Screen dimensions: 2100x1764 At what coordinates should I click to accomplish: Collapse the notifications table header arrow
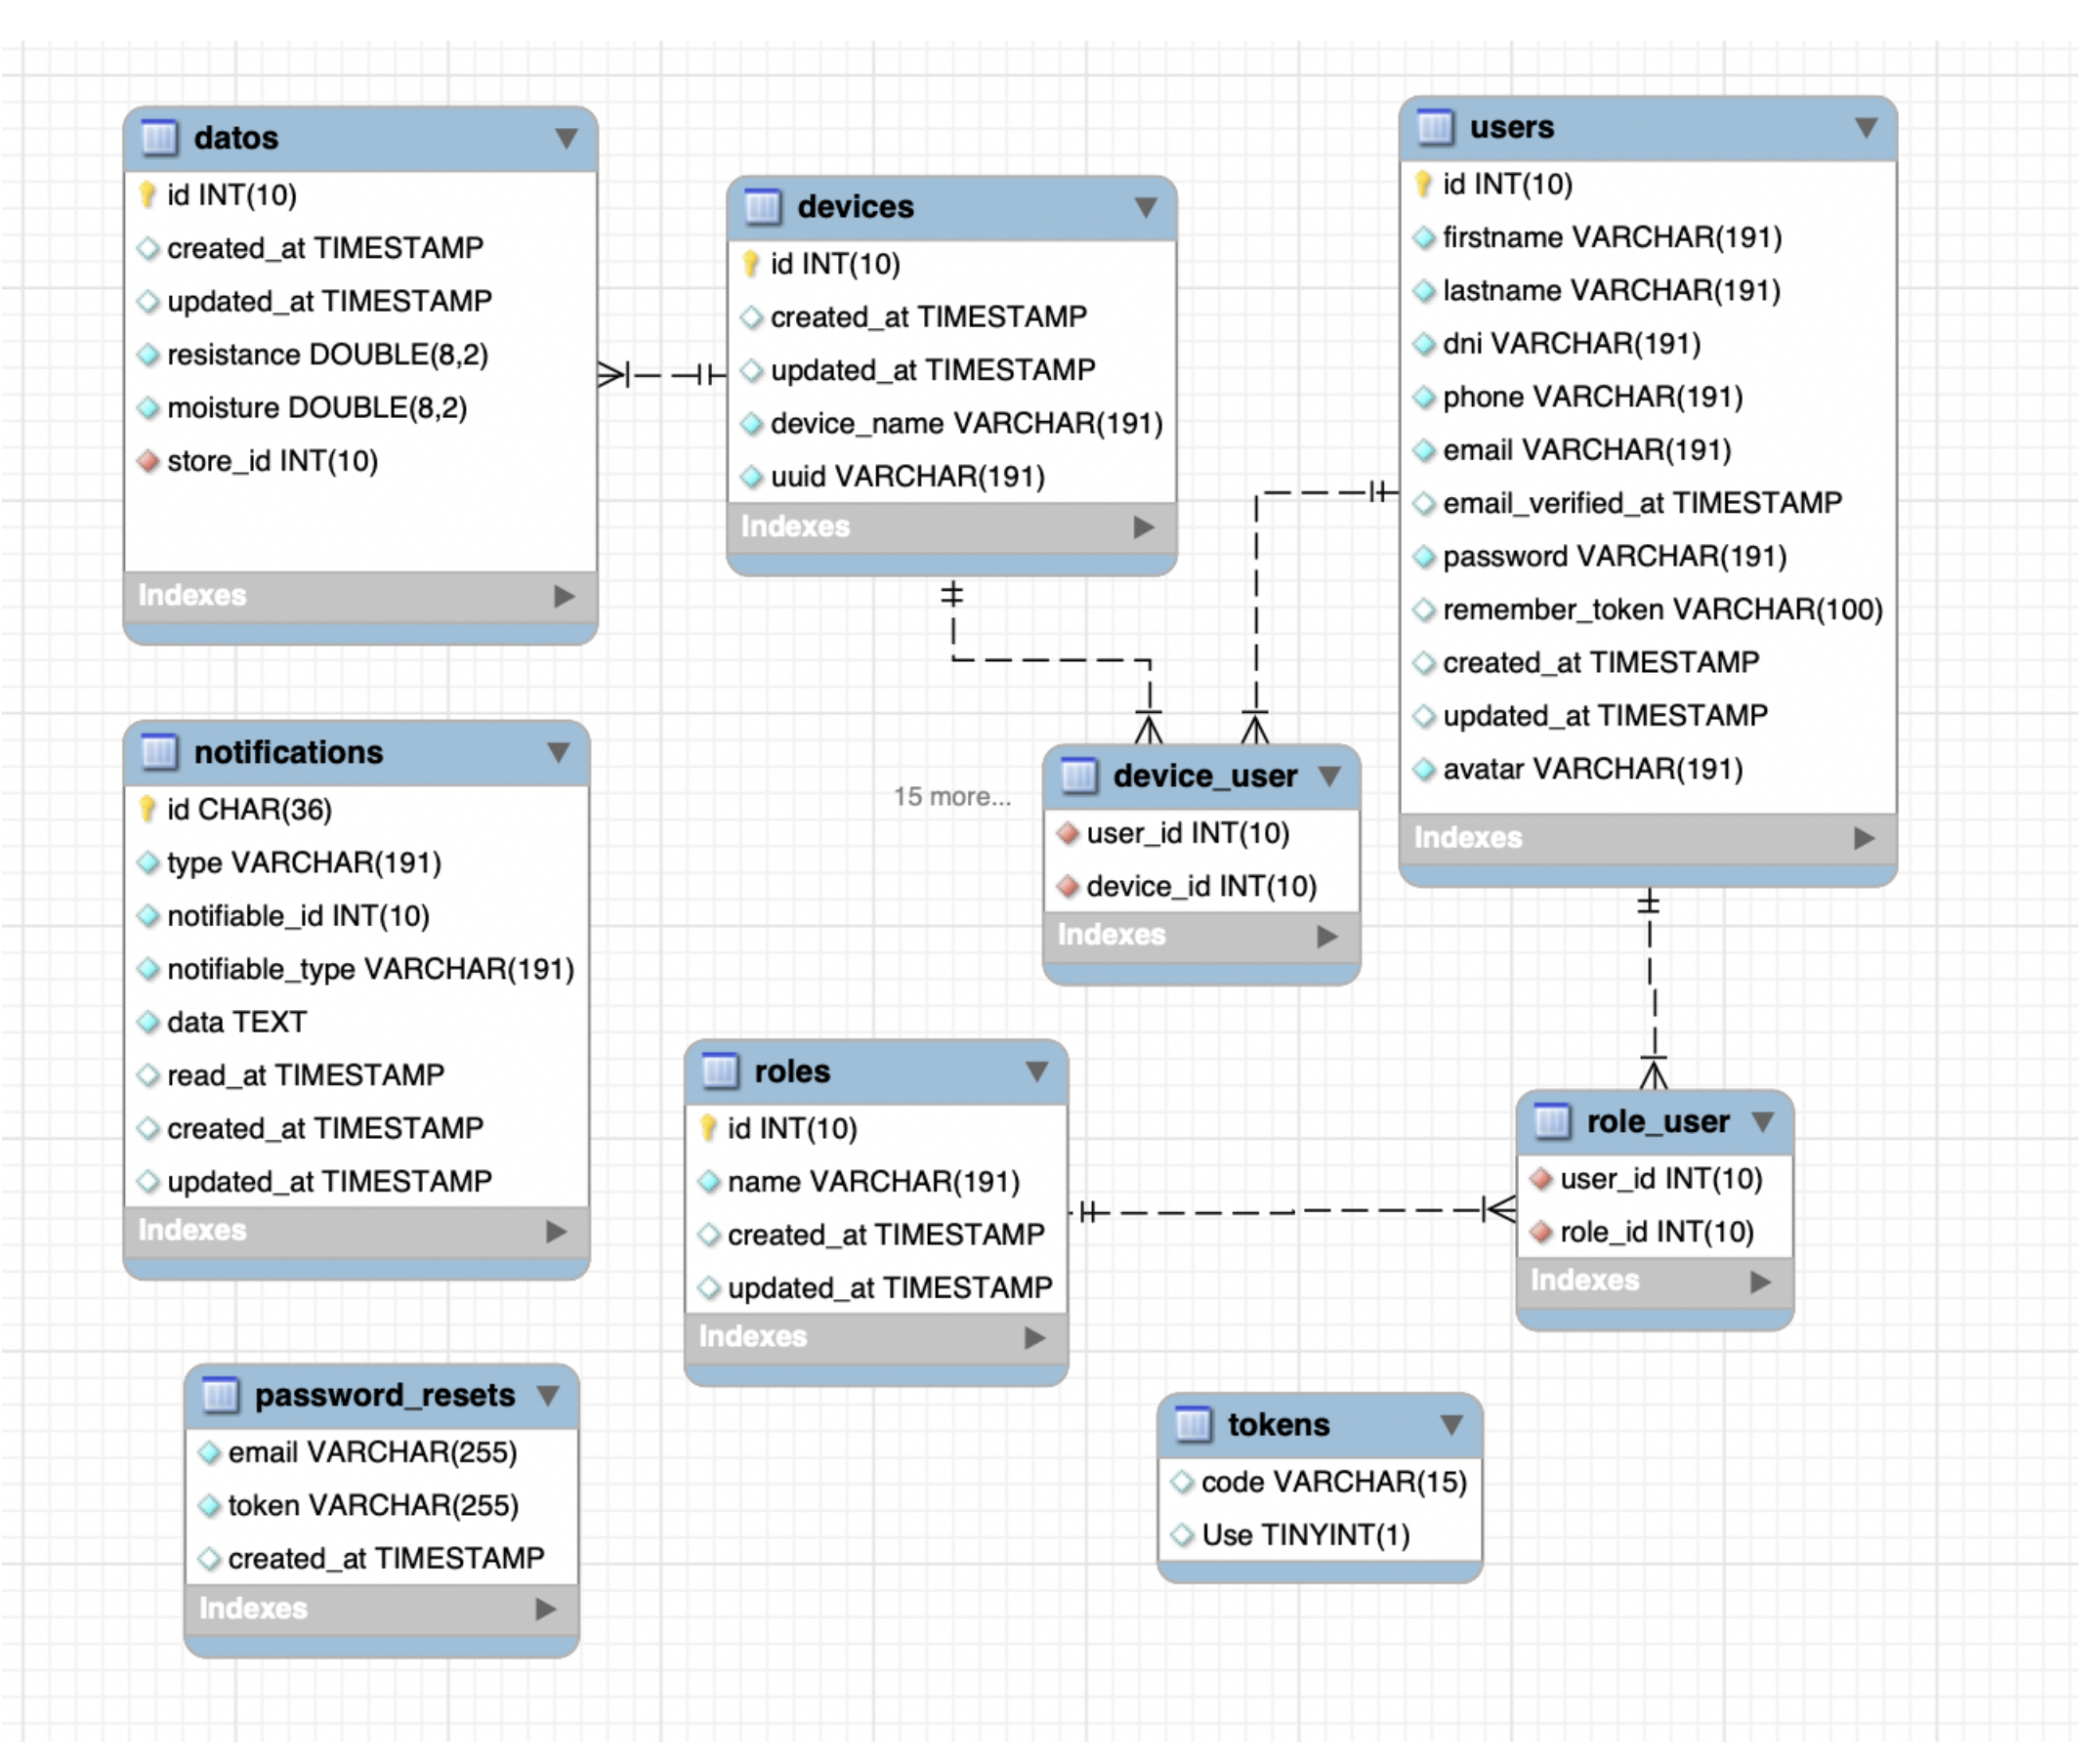(559, 753)
